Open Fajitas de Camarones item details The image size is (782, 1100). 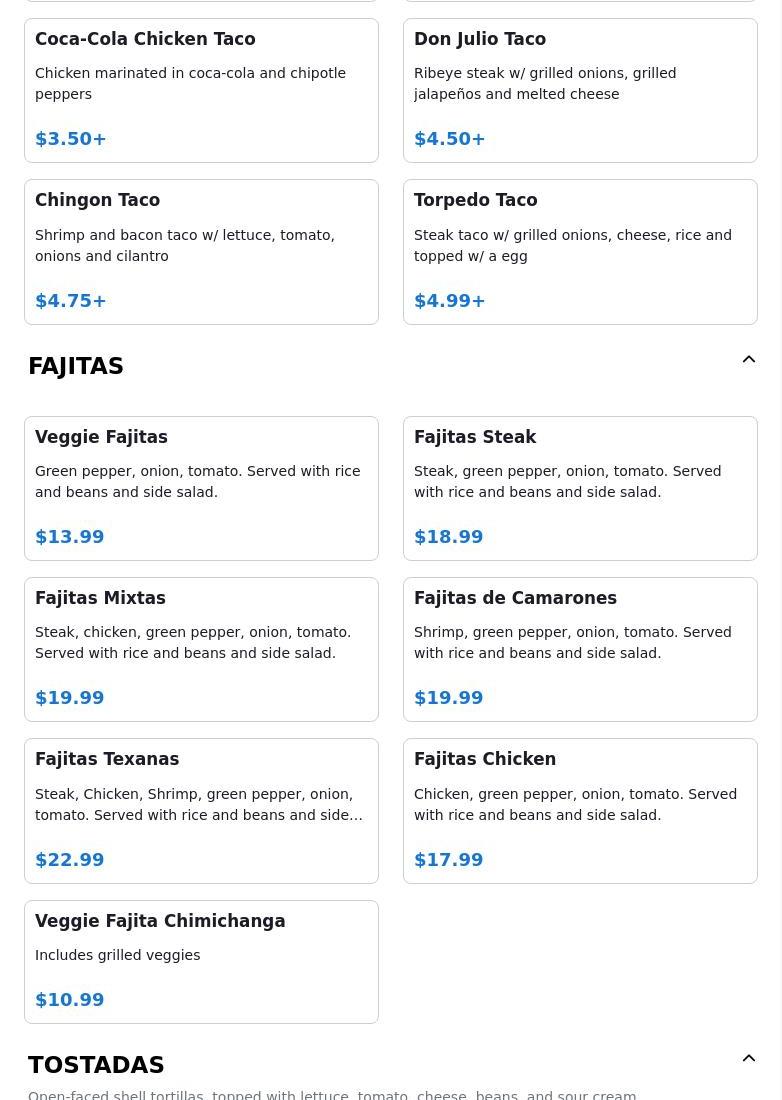point(580,650)
